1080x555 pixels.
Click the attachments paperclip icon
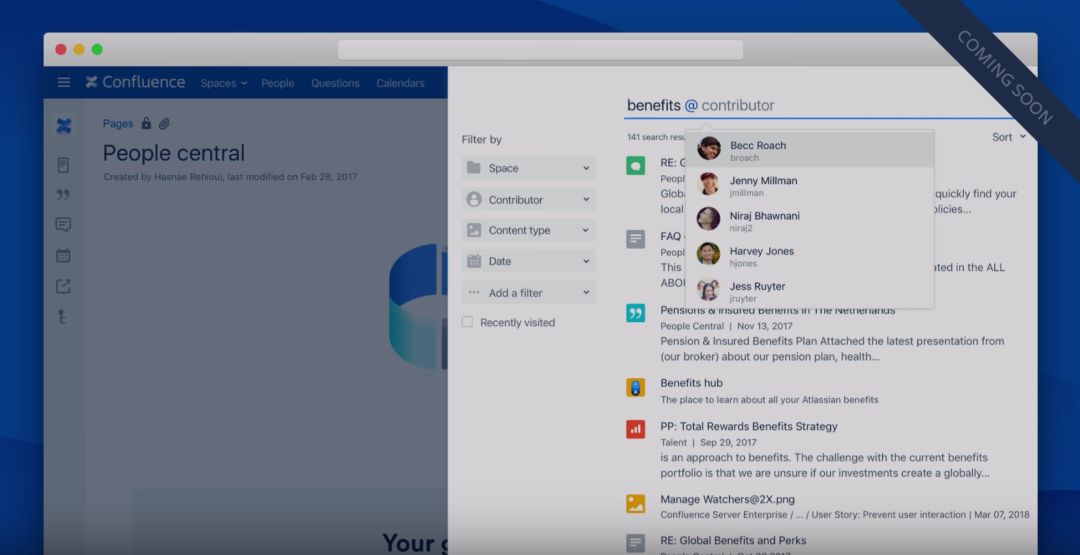click(164, 124)
